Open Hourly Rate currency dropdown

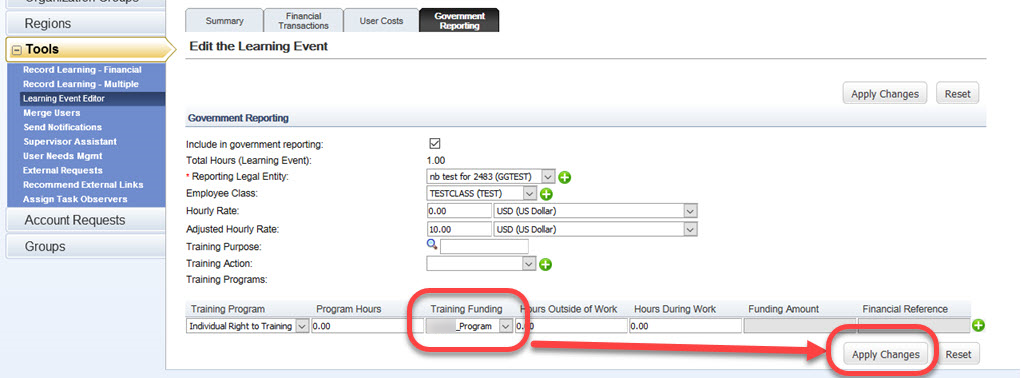tap(690, 211)
